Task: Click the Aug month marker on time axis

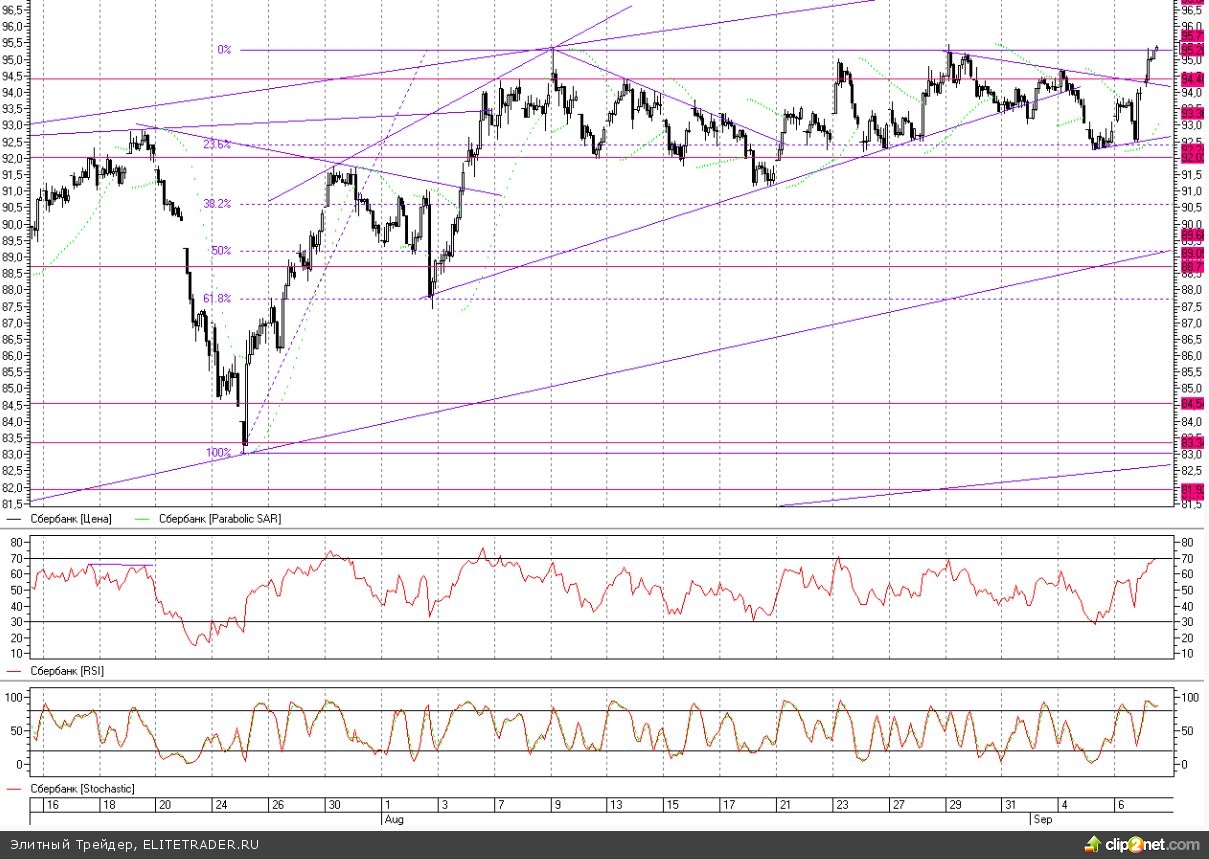Action: (x=395, y=818)
